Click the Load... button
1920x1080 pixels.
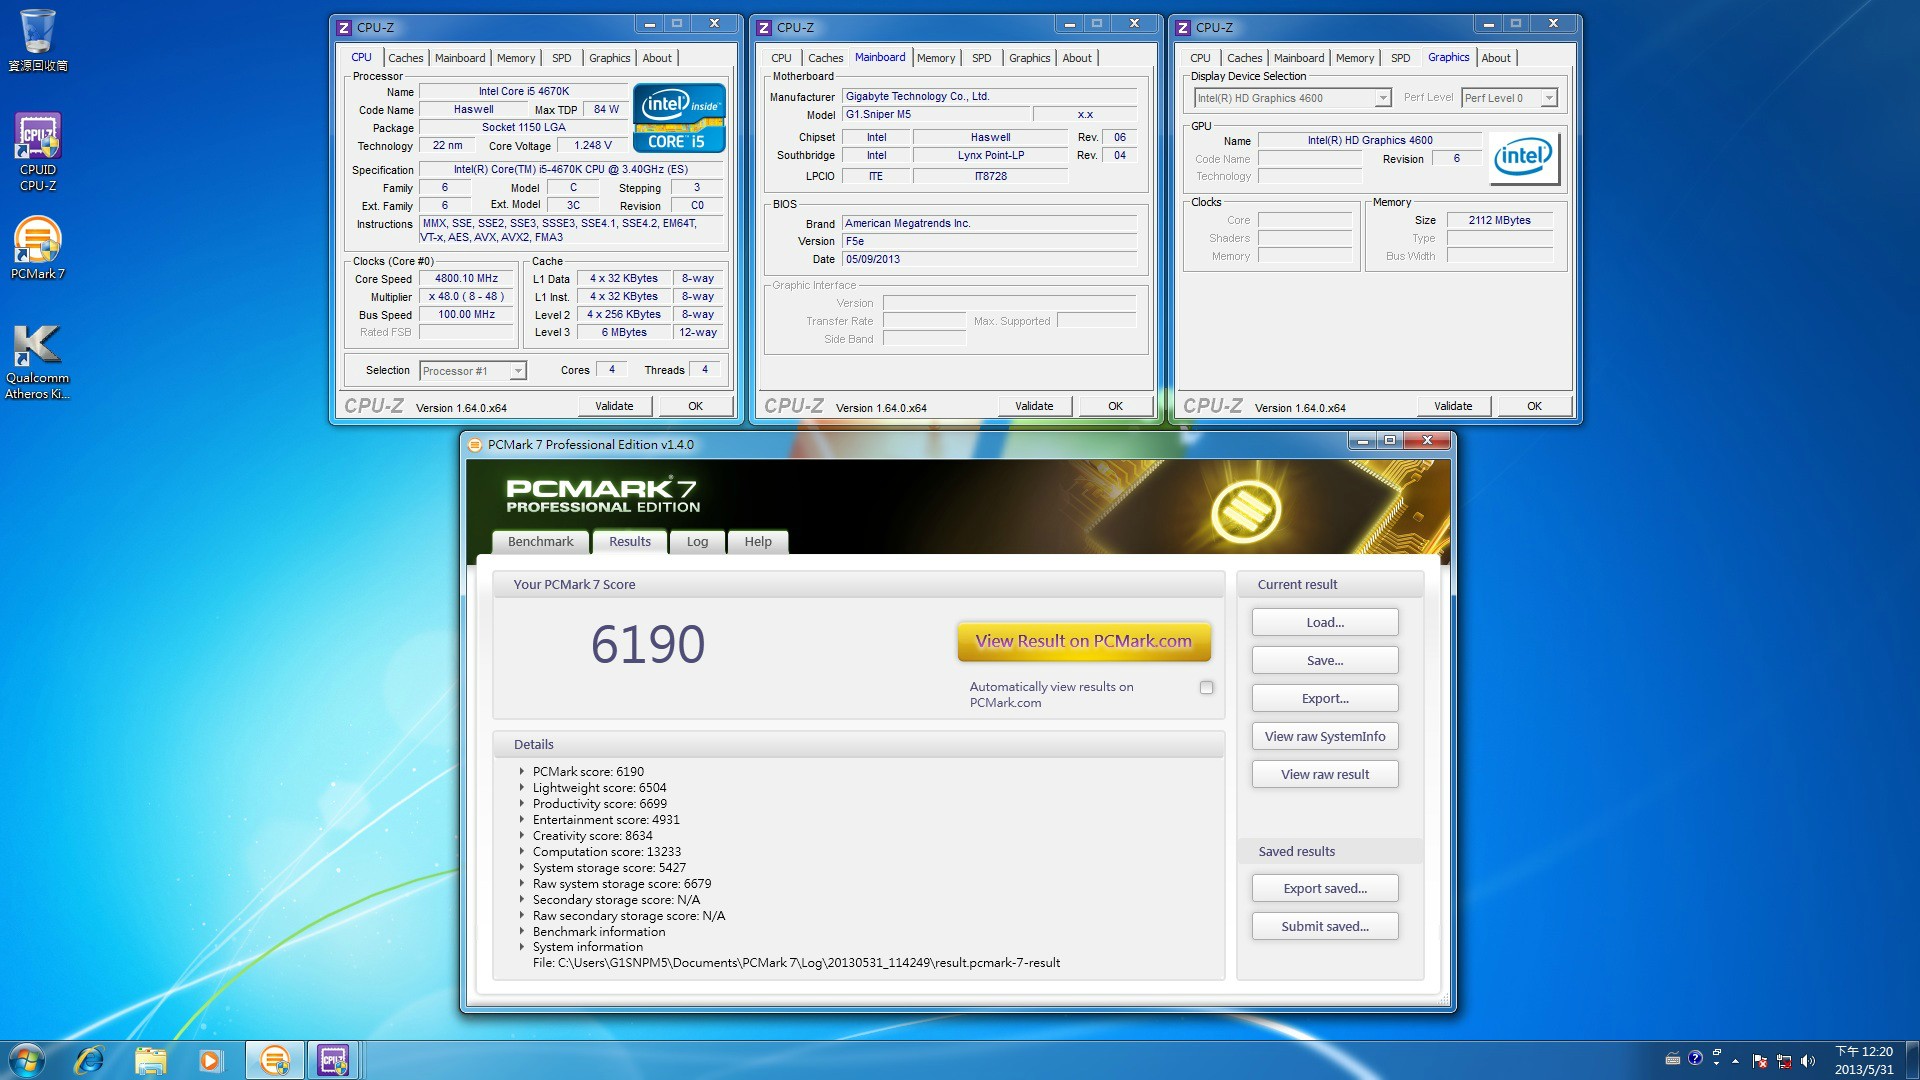click(x=1325, y=622)
